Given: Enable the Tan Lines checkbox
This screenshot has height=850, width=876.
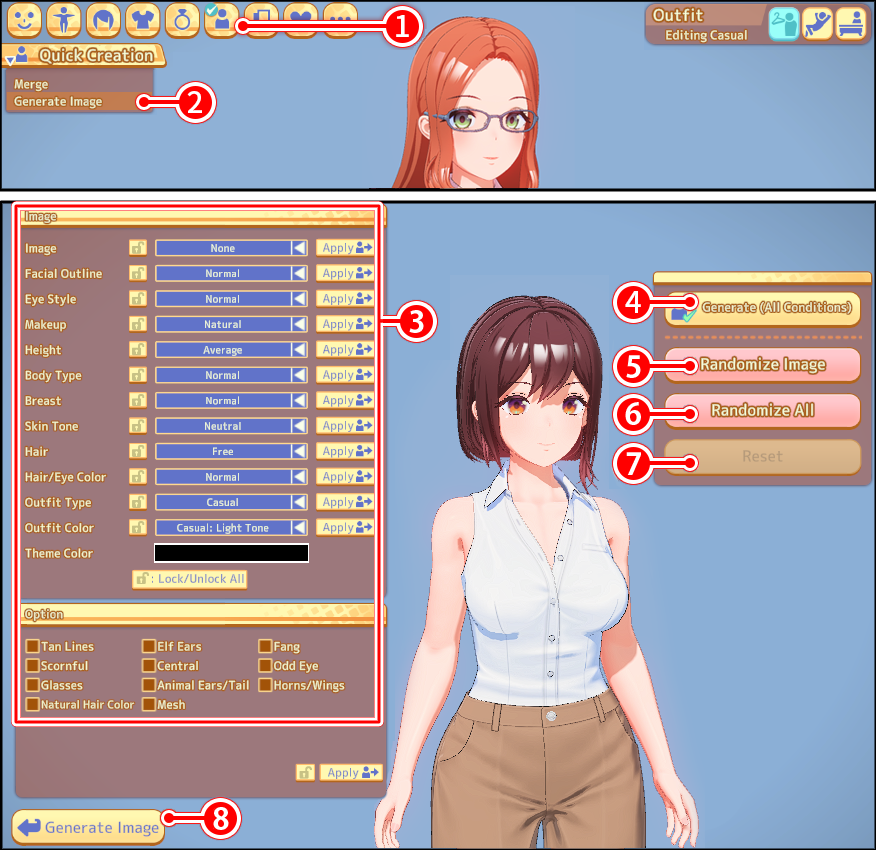Looking at the screenshot, I should (x=33, y=647).
